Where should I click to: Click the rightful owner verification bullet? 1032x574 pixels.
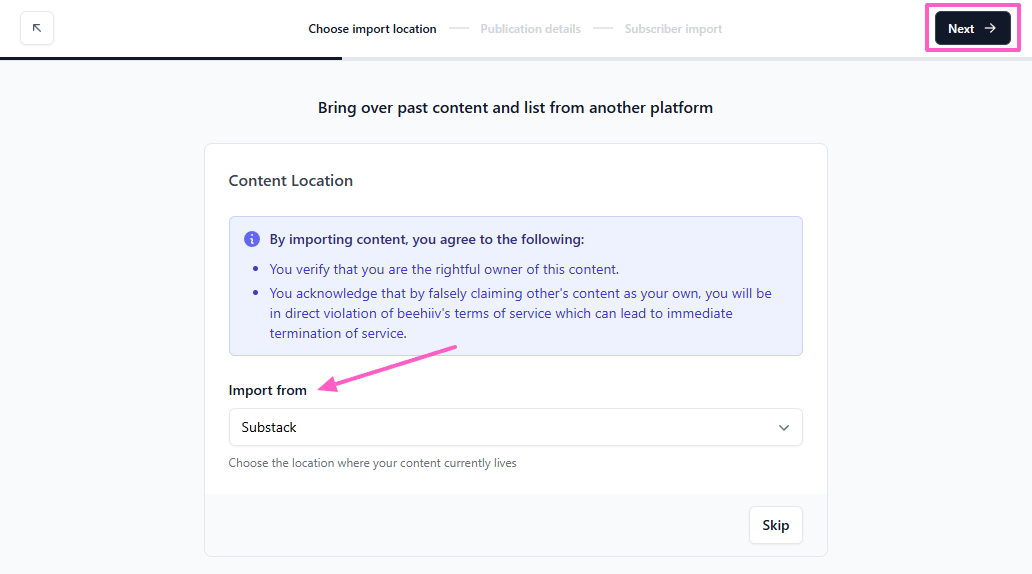(444, 269)
